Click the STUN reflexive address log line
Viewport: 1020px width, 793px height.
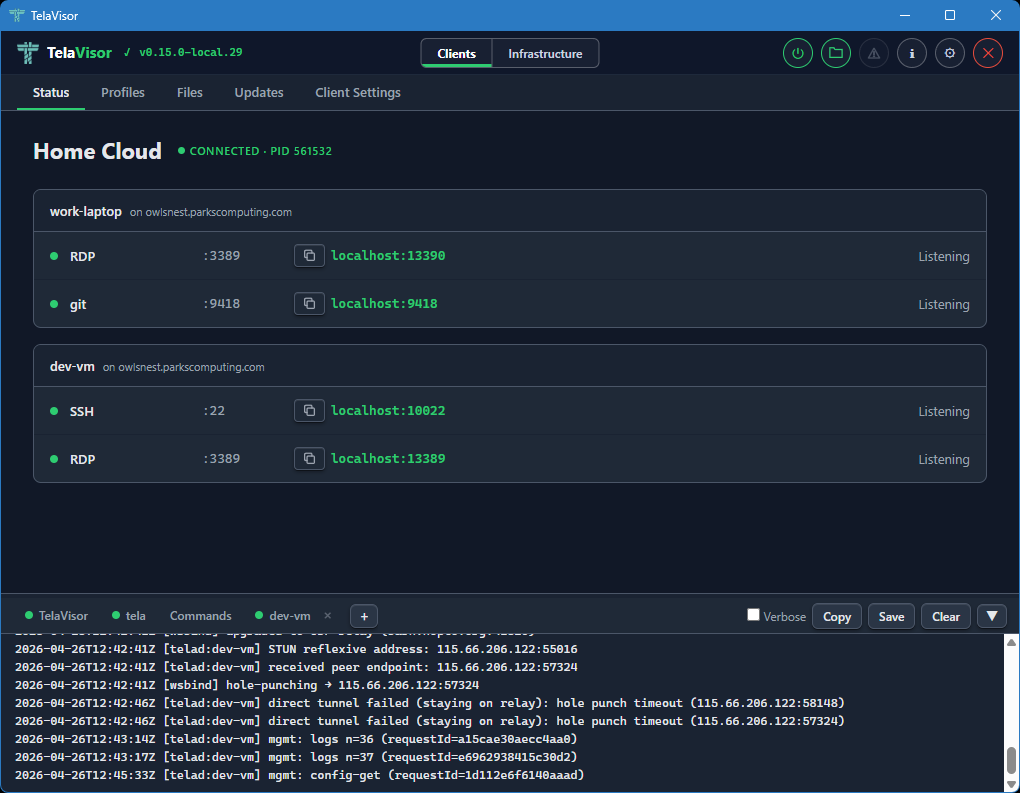click(x=296, y=649)
